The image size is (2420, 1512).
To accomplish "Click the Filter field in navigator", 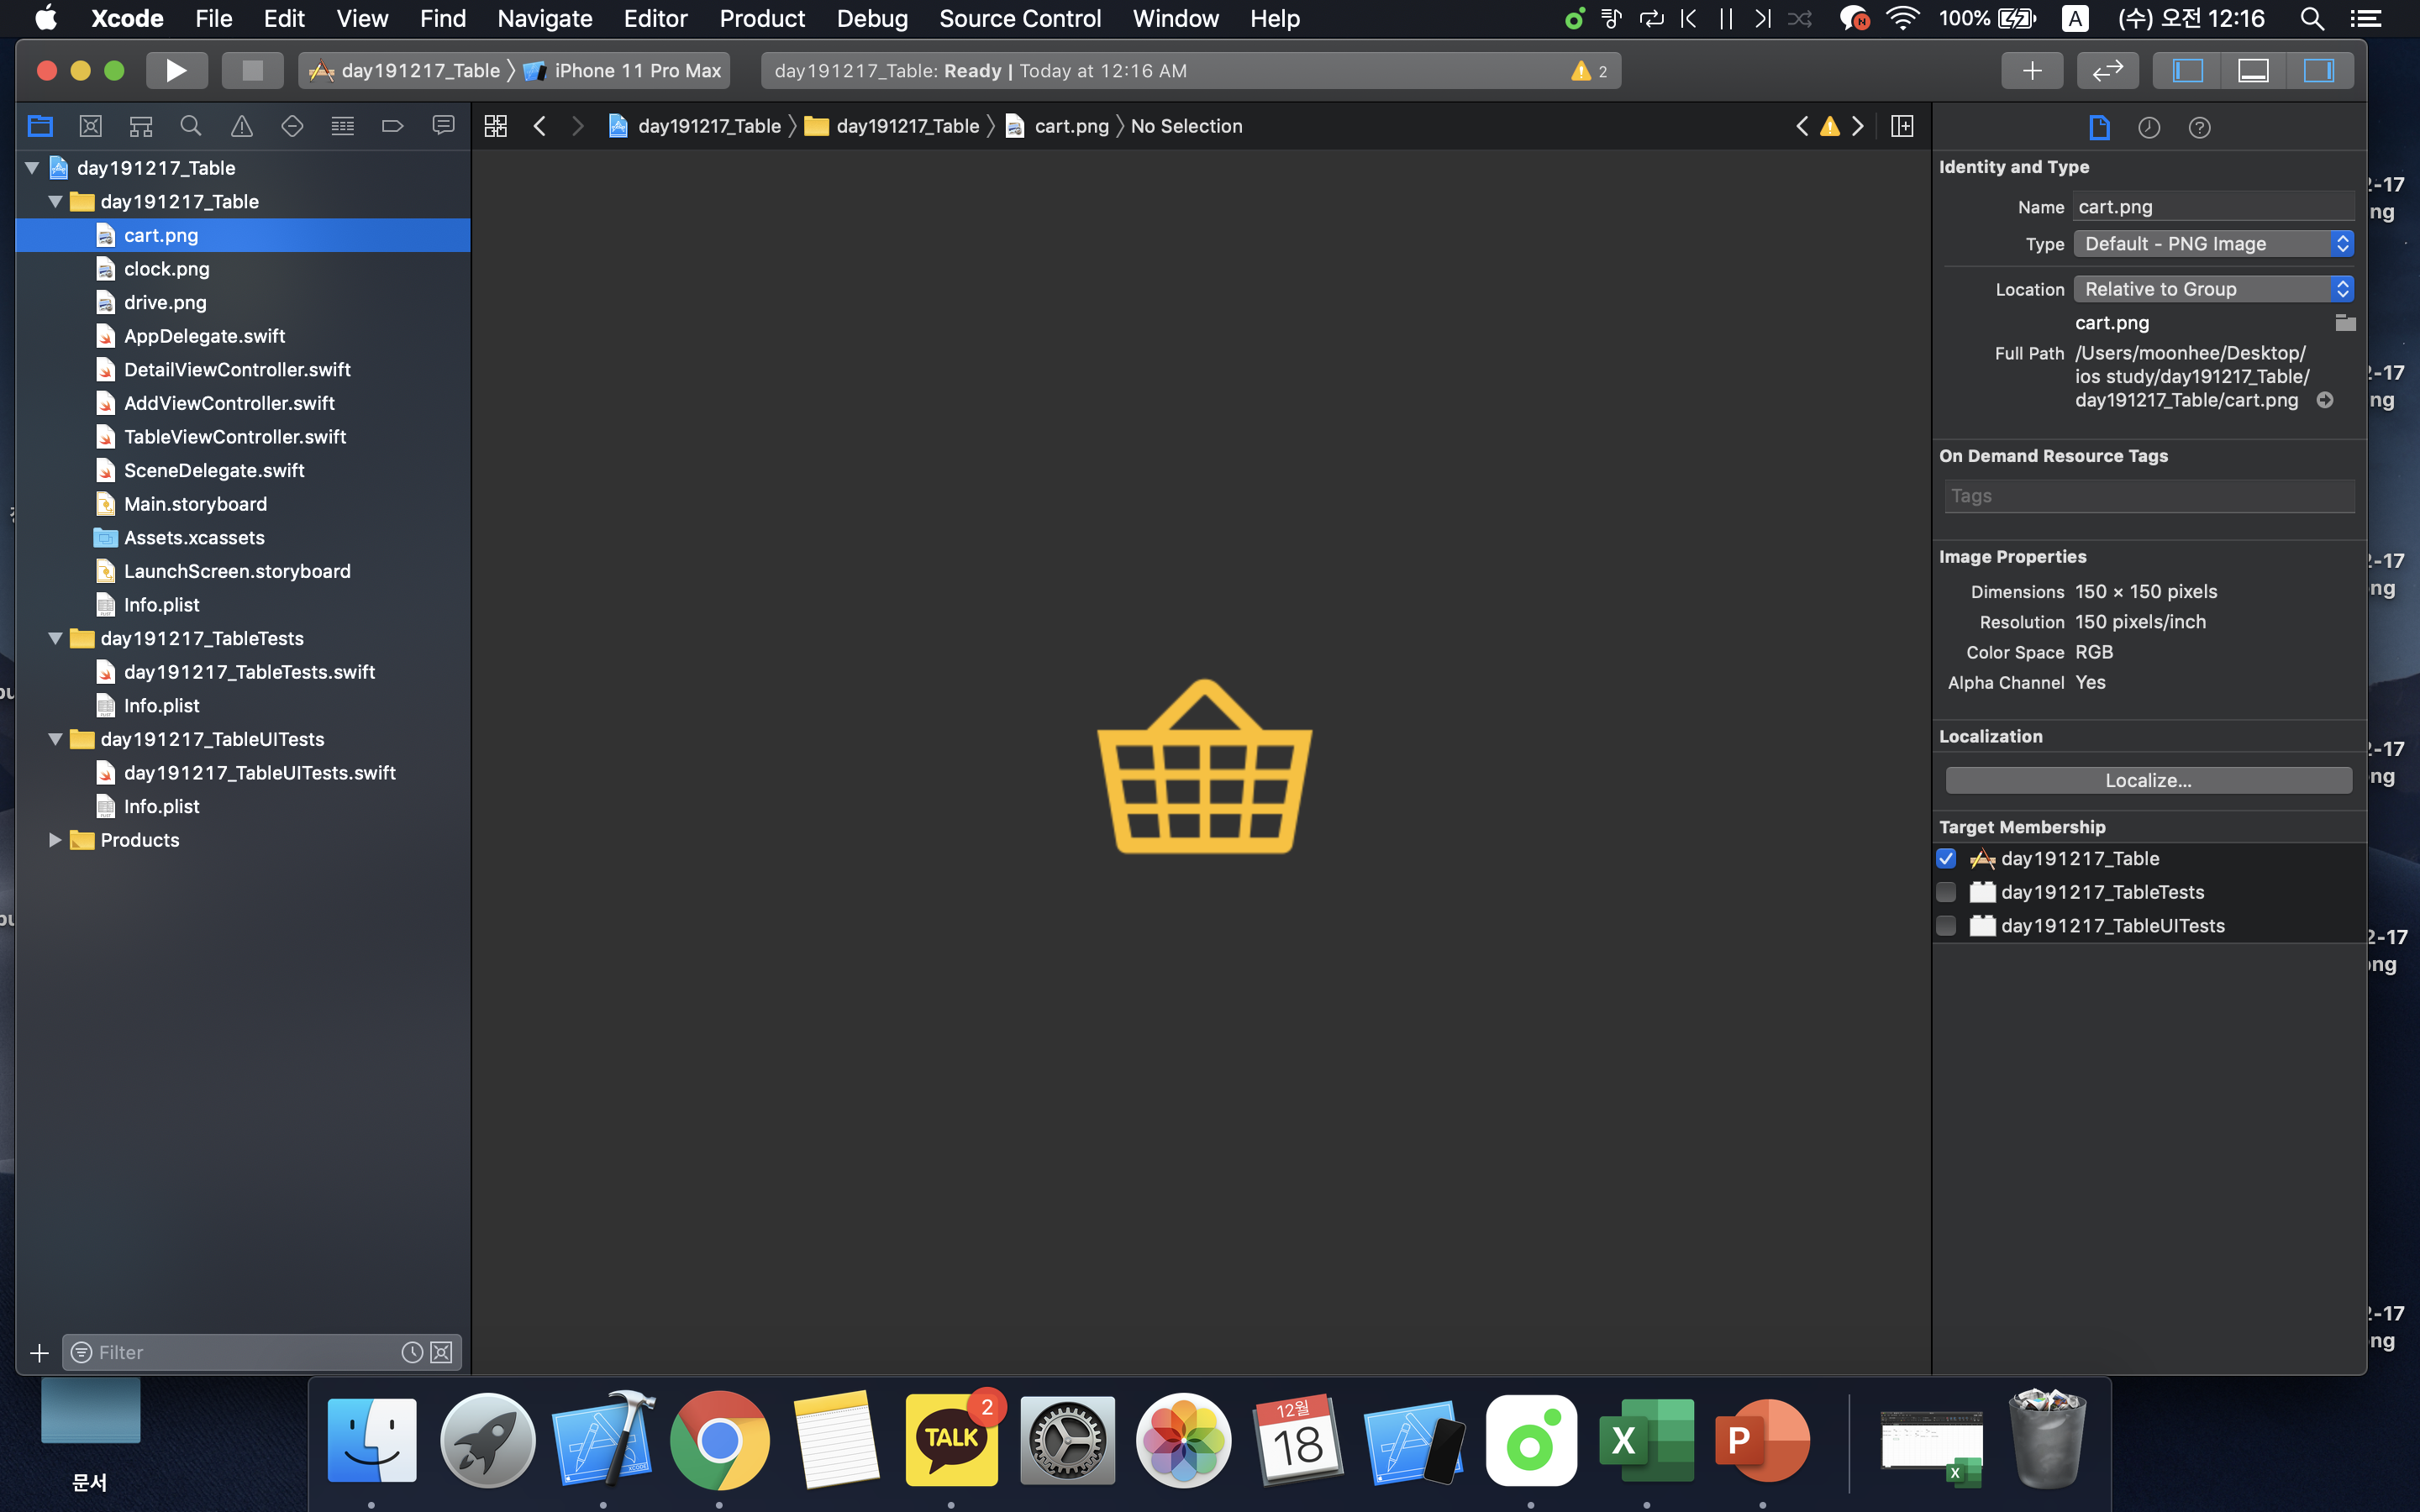I will coord(240,1352).
